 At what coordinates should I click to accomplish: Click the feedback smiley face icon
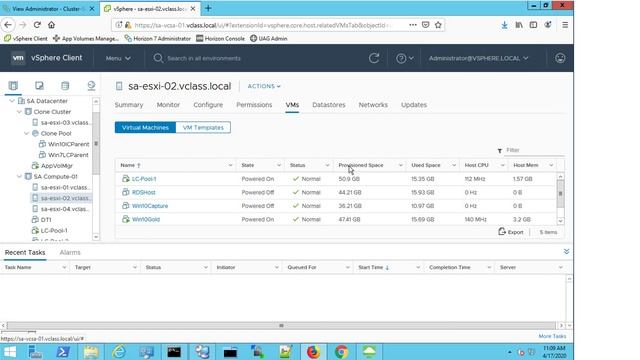560,58
